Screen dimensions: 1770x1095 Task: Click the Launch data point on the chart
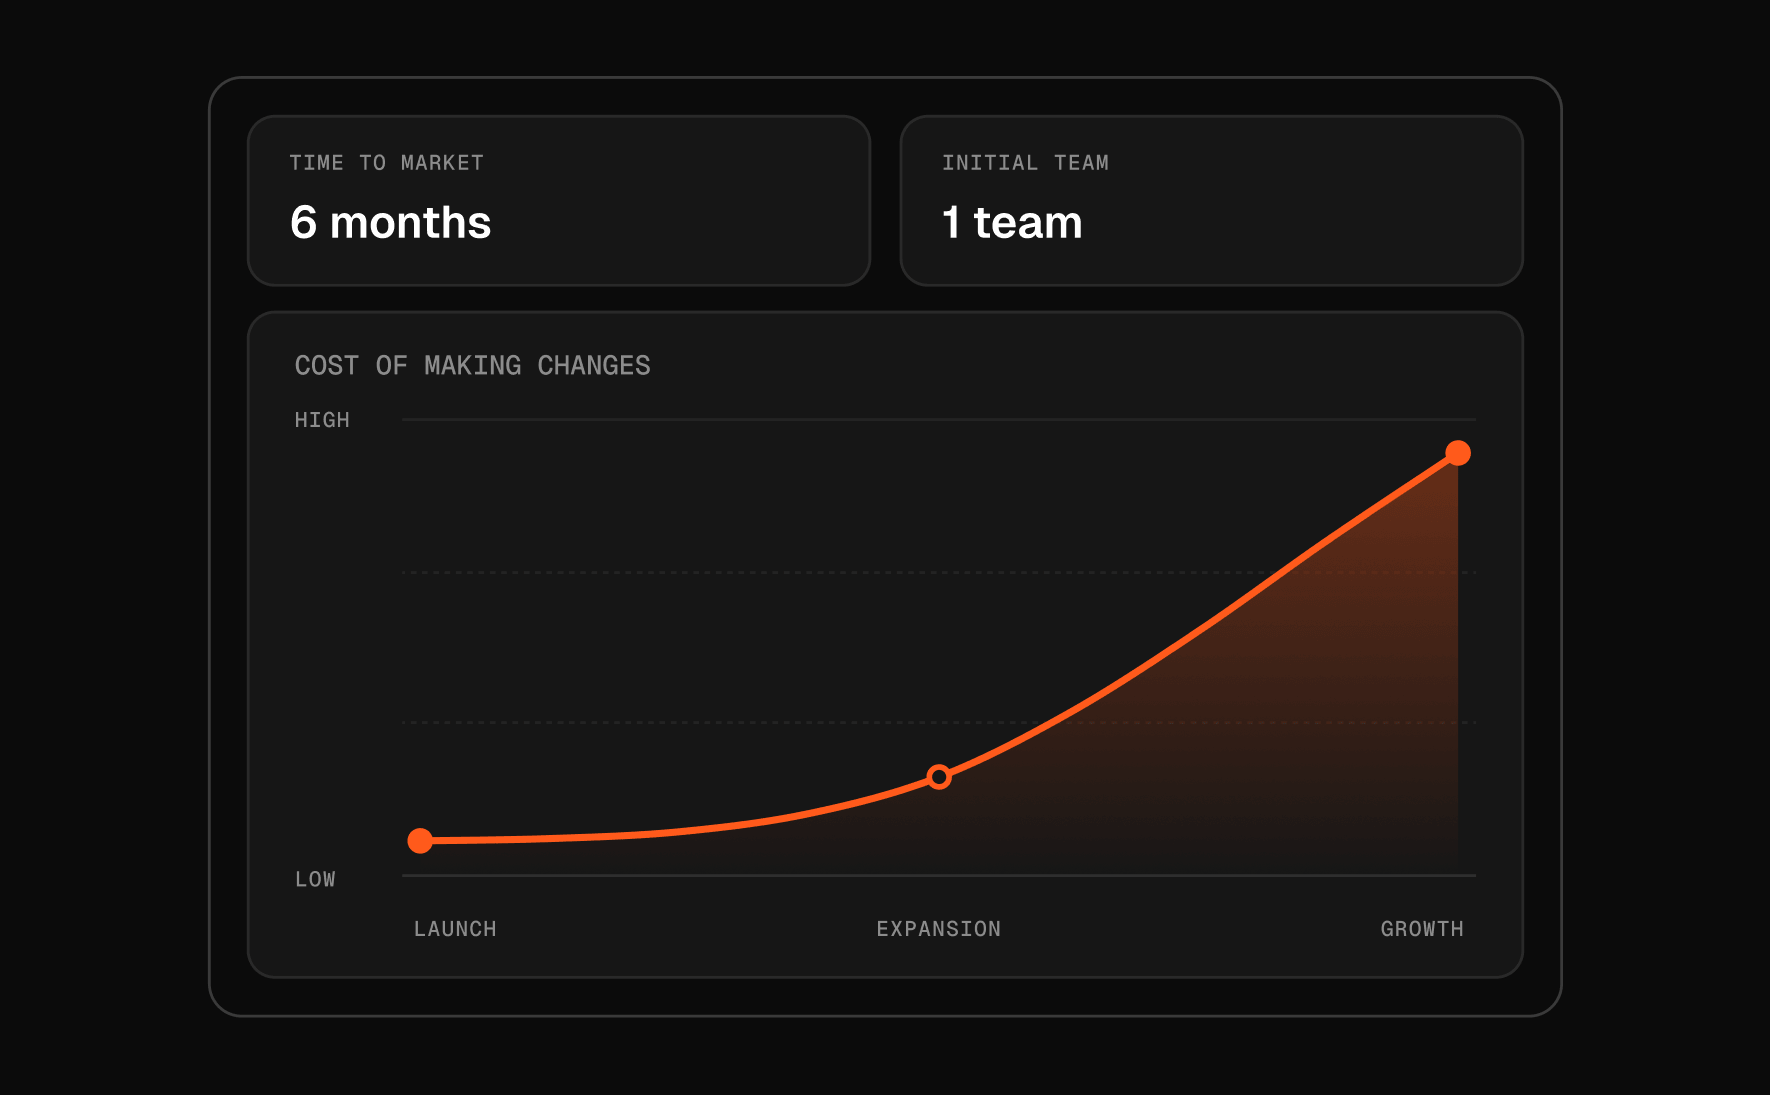pos(420,841)
